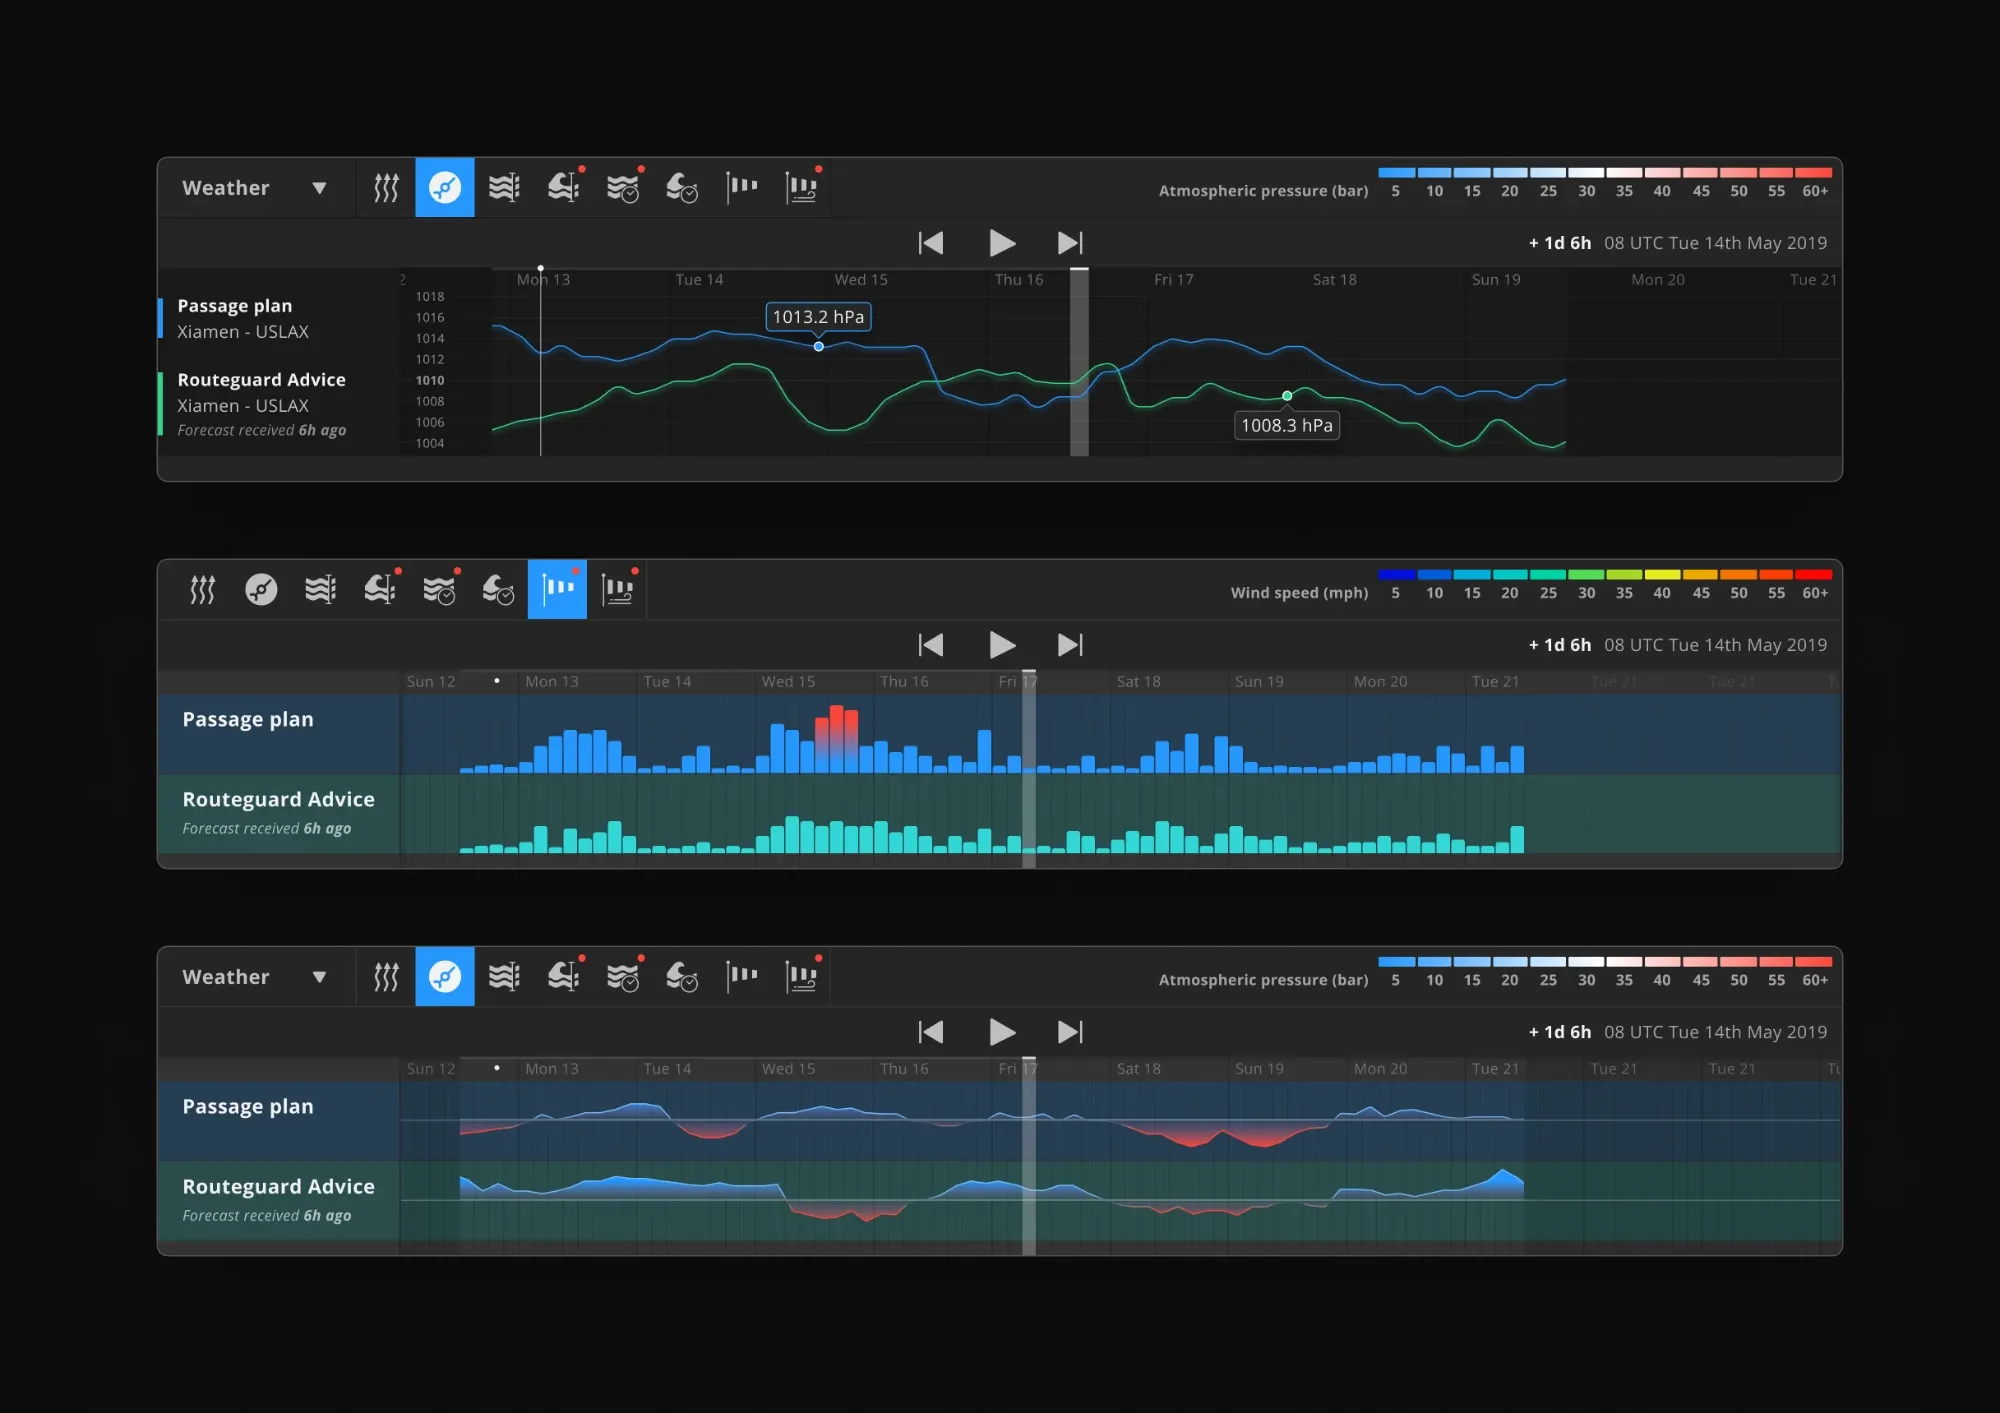Play the forecast animation in the wind speed panel
The image size is (2000, 1413).
(1002, 645)
